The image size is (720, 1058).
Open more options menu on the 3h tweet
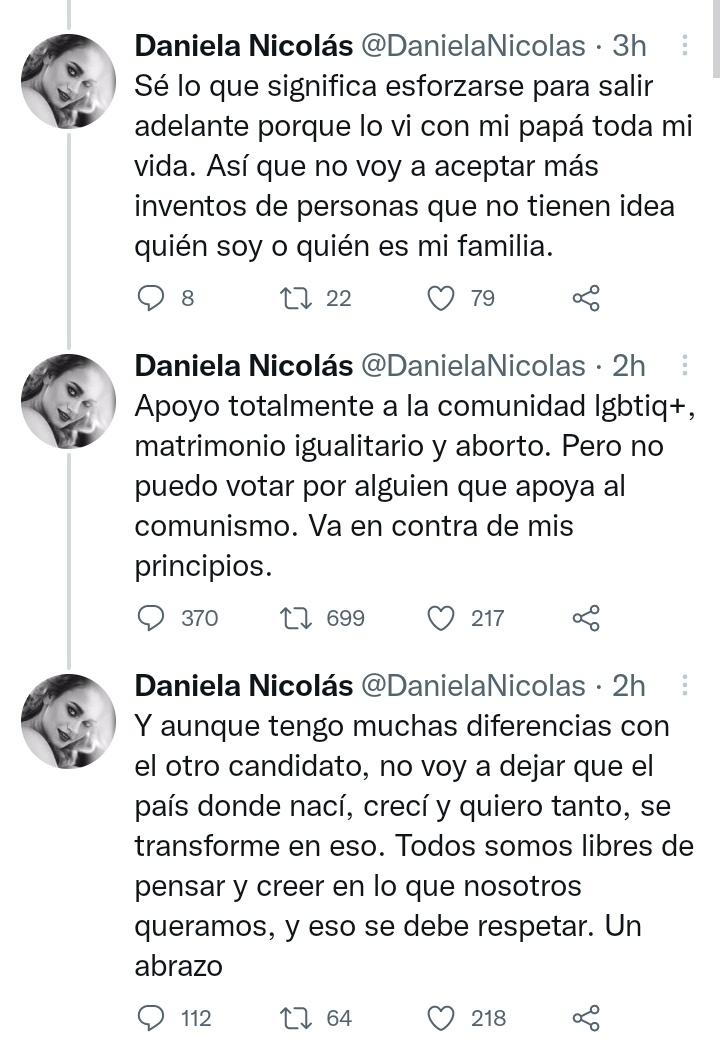685,45
